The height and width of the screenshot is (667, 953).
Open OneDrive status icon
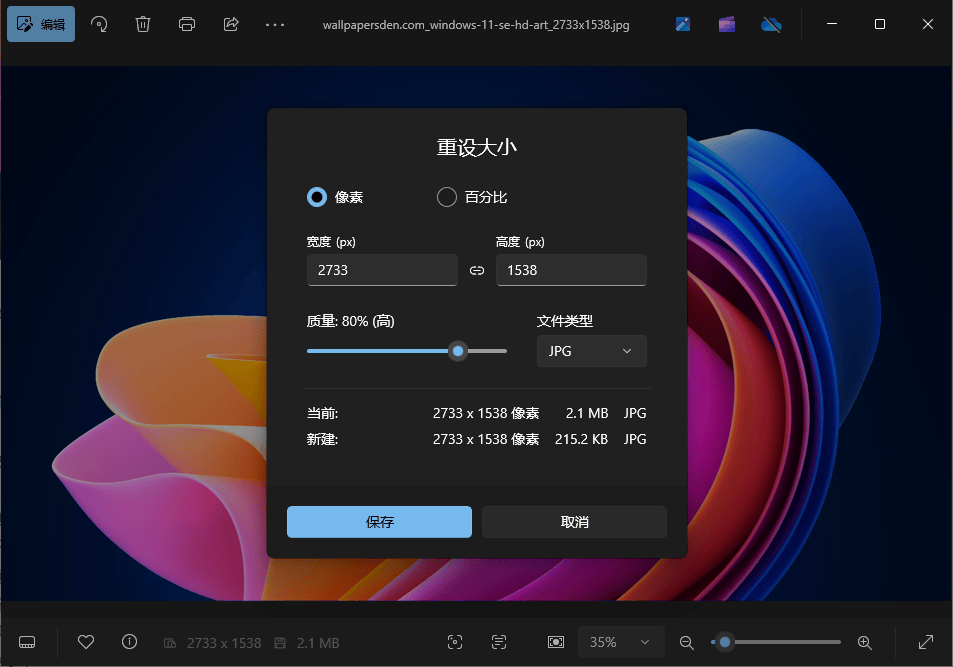(771, 23)
